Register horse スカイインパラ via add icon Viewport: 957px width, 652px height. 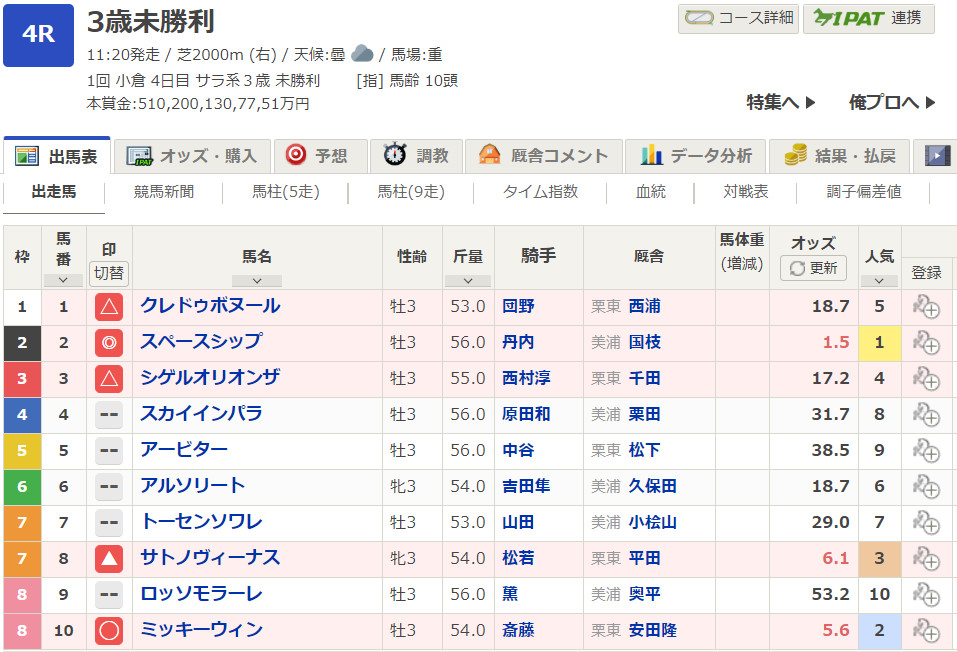(926, 415)
